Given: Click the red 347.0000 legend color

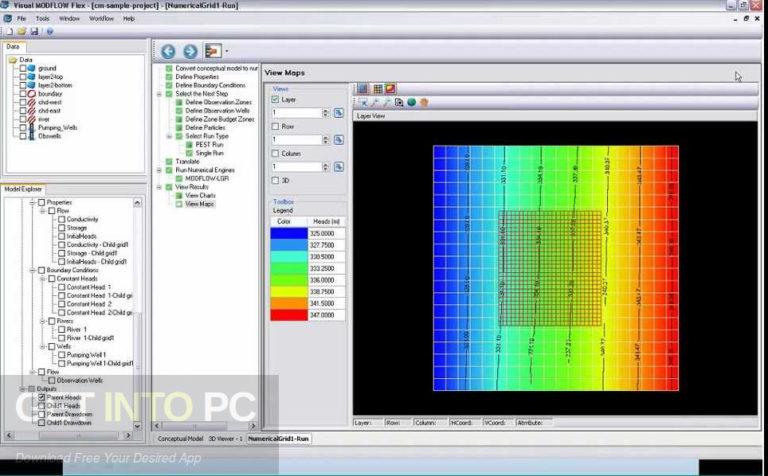Looking at the screenshot, I should pyautogui.click(x=289, y=315).
